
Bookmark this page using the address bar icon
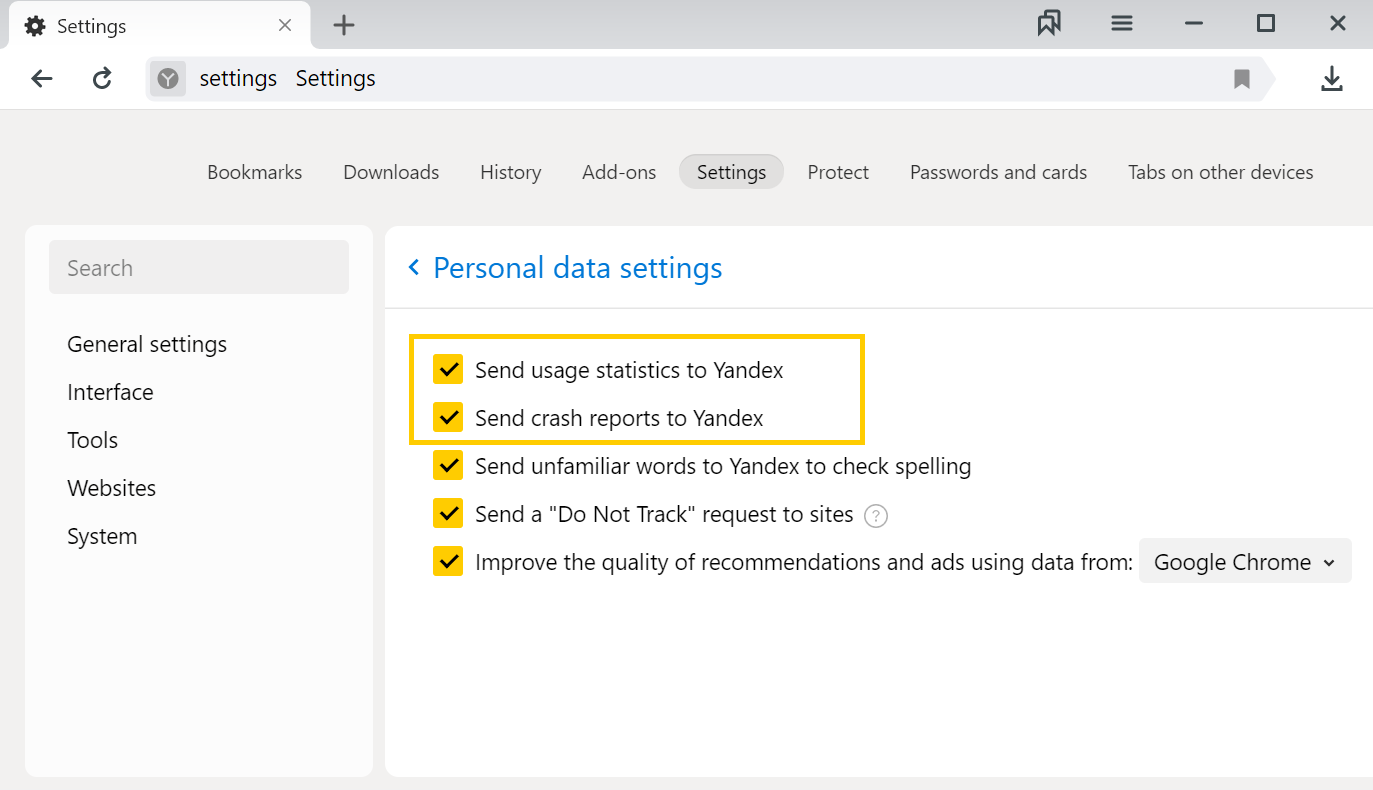1242,79
